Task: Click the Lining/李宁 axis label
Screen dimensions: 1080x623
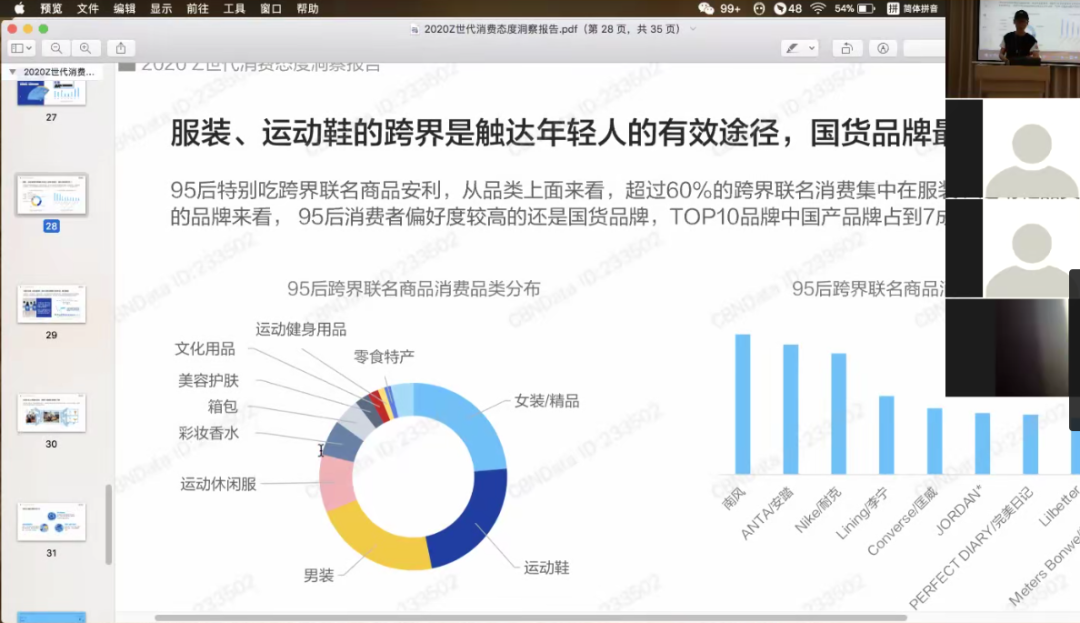Action: click(x=862, y=513)
